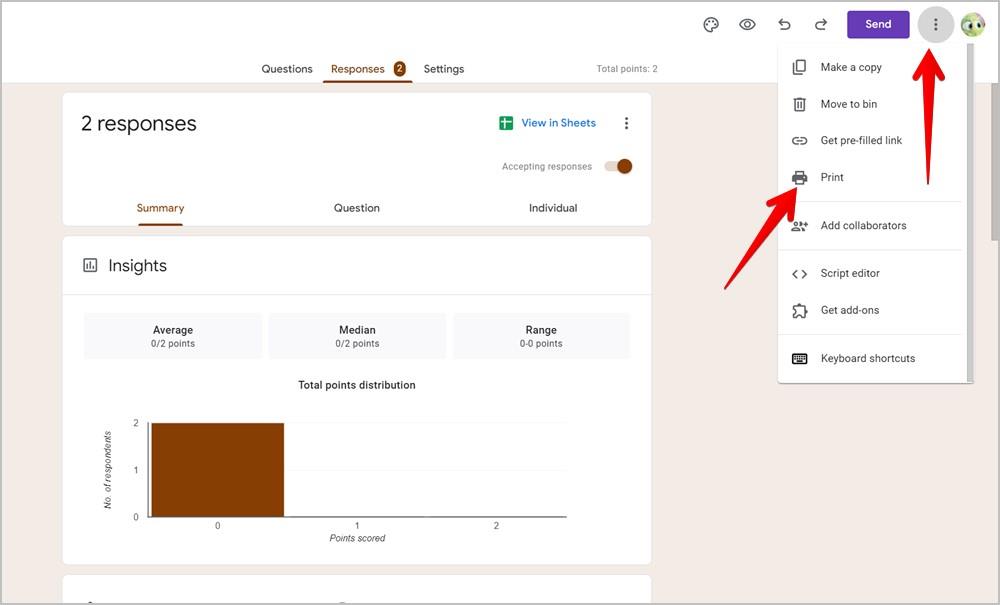Screen dimensions: 1000x605
Task: Open the Settings tab
Action: pyautogui.click(x=444, y=69)
